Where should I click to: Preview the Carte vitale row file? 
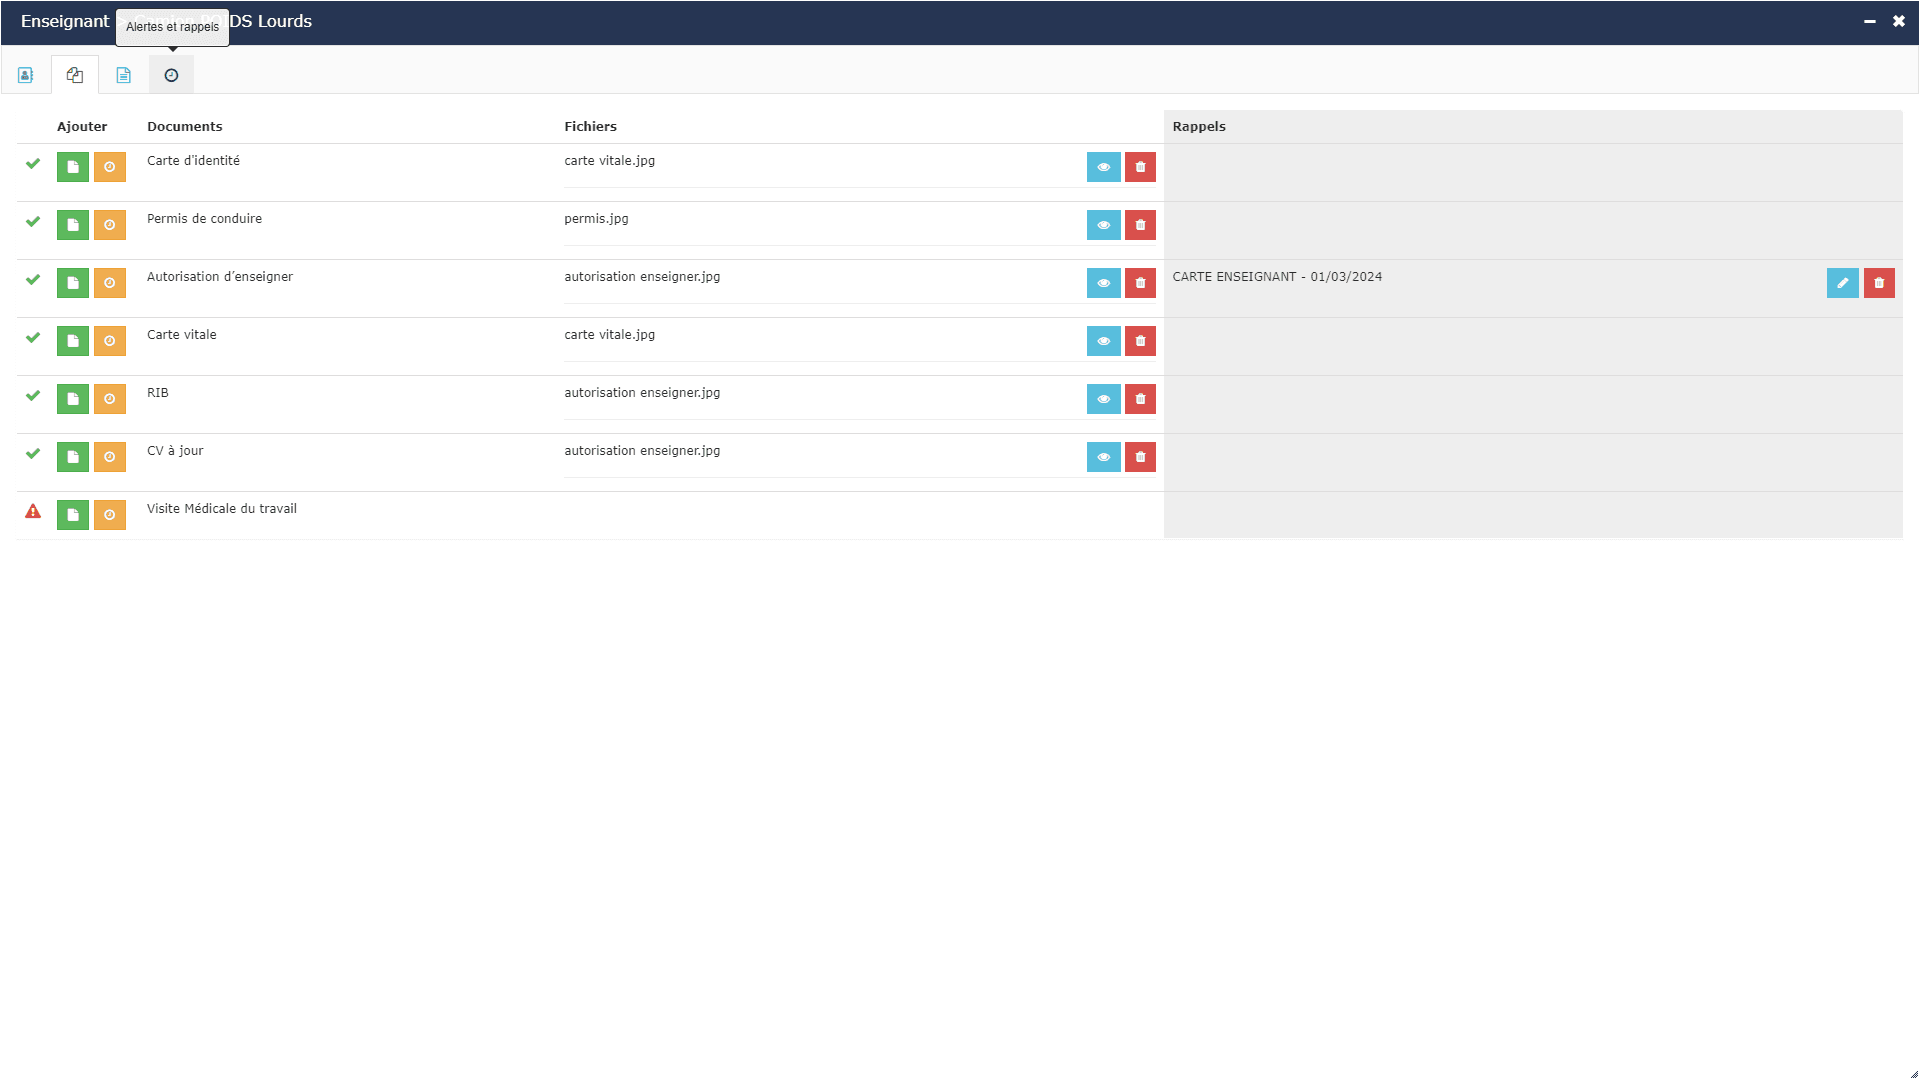click(1104, 341)
